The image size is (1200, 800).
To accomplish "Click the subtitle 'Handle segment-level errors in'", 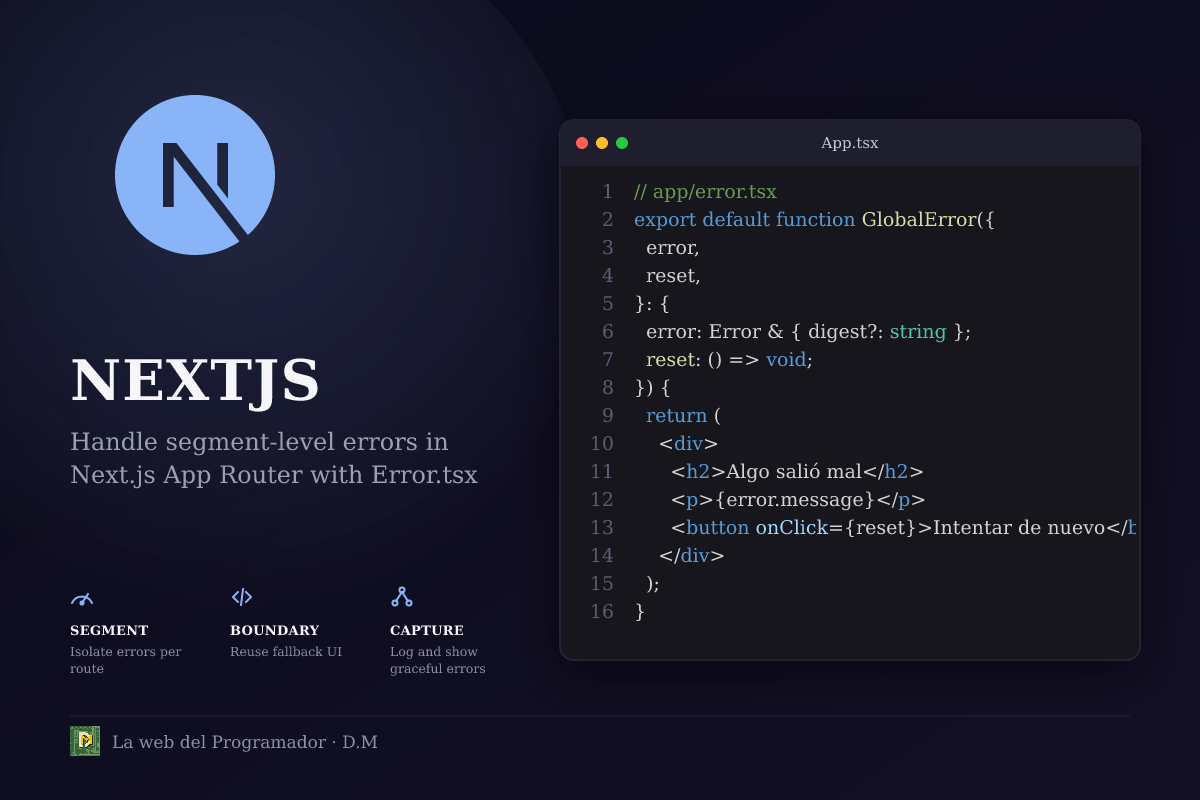I will 259,442.
